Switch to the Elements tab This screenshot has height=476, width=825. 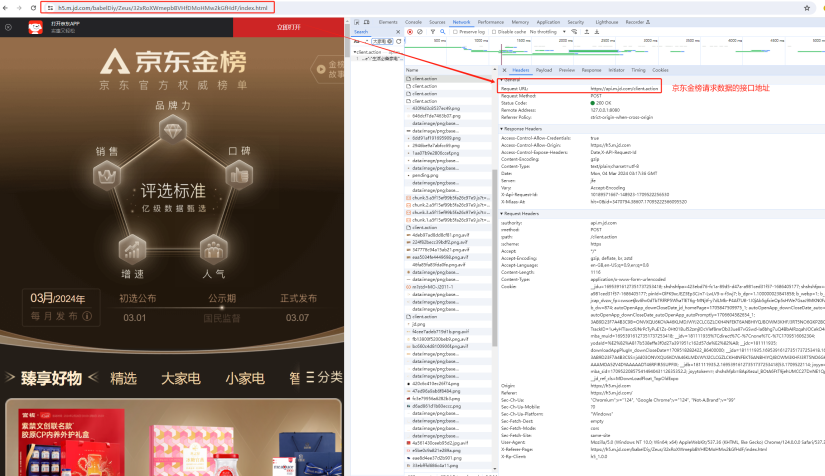click(x=388, y=22)
